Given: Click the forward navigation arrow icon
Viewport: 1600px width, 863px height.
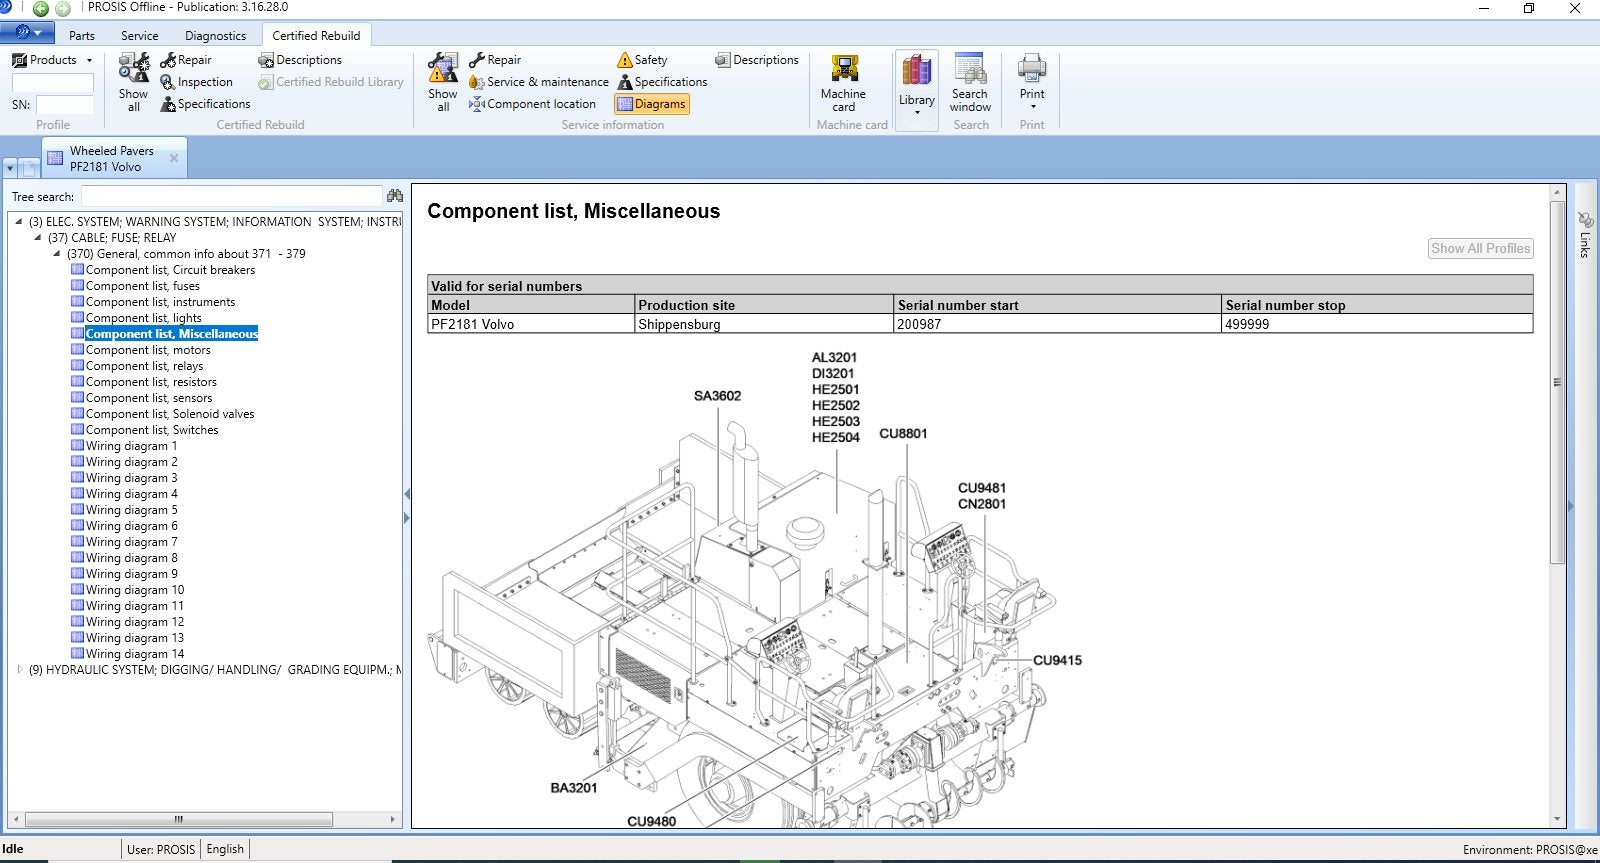Looking at the screenshot, I should (63, 9).
